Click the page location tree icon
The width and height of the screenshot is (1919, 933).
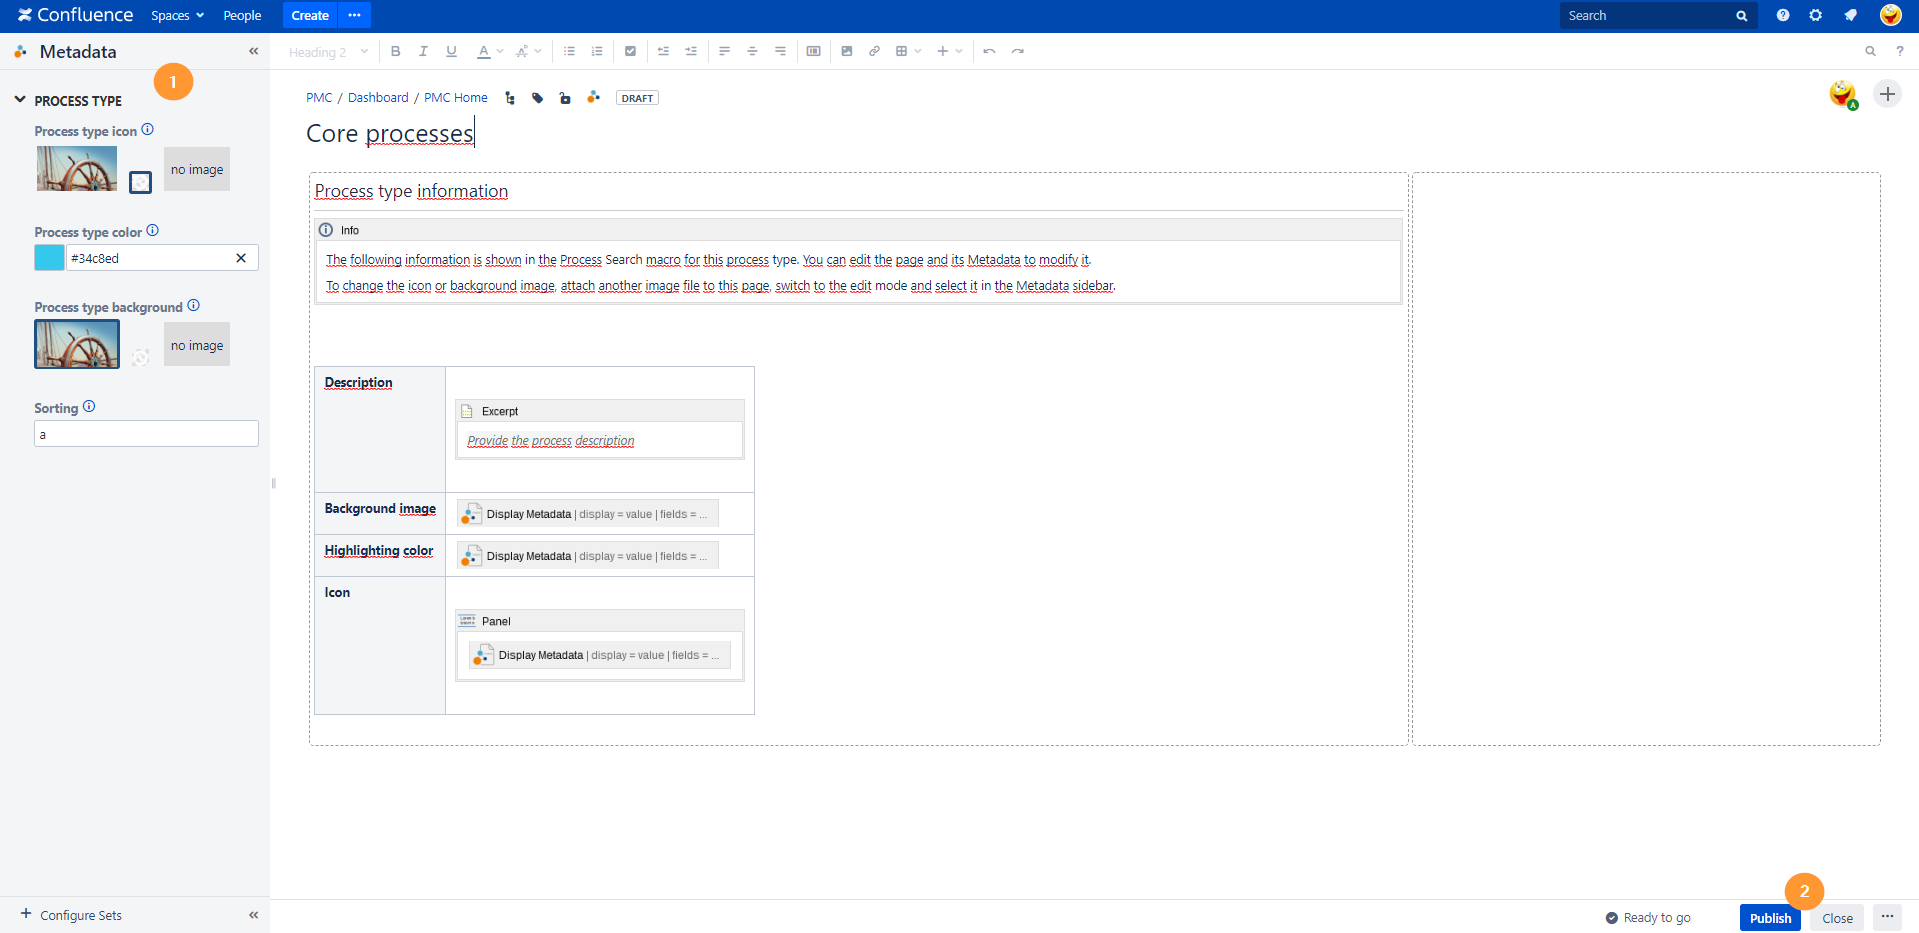pos(510,98)
